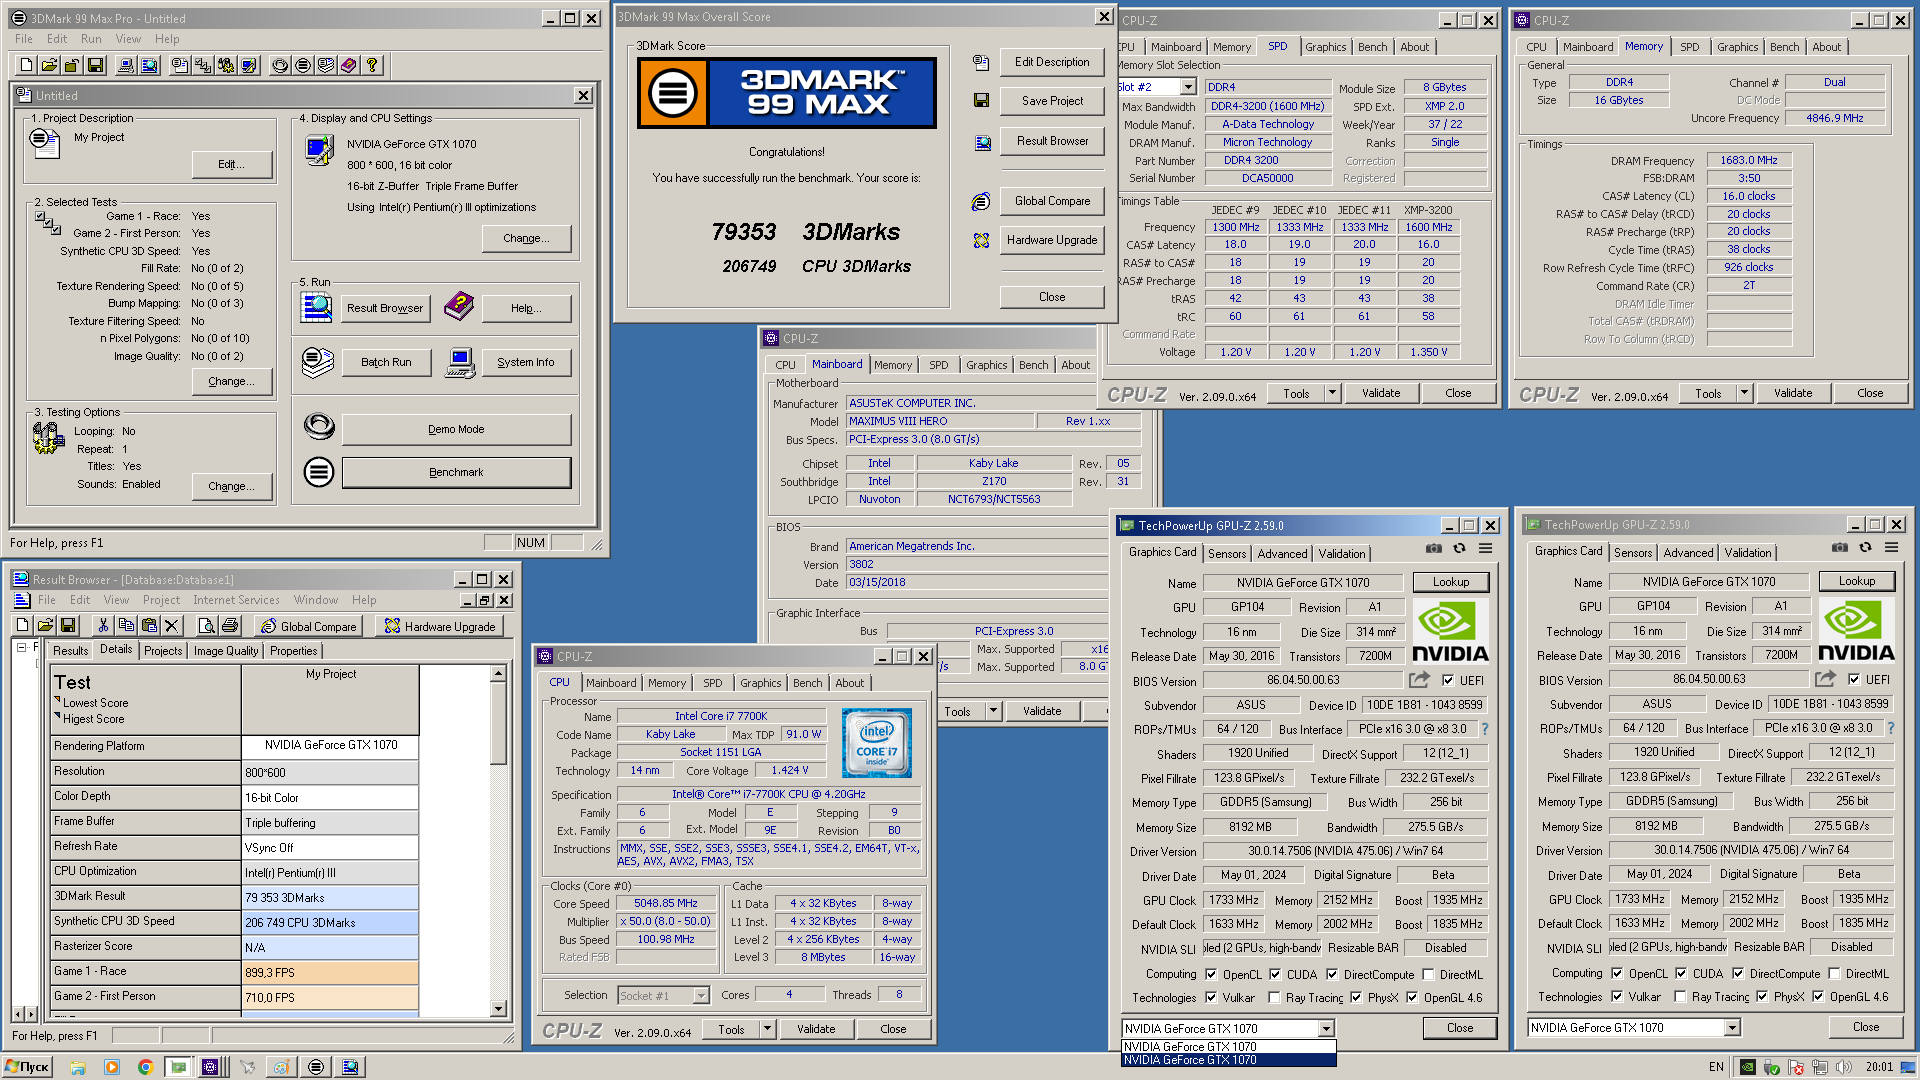The image size is (1920, 1080).
Task: Switch to Graphics tab in CPU-Z CPU window
Action: 760,683
